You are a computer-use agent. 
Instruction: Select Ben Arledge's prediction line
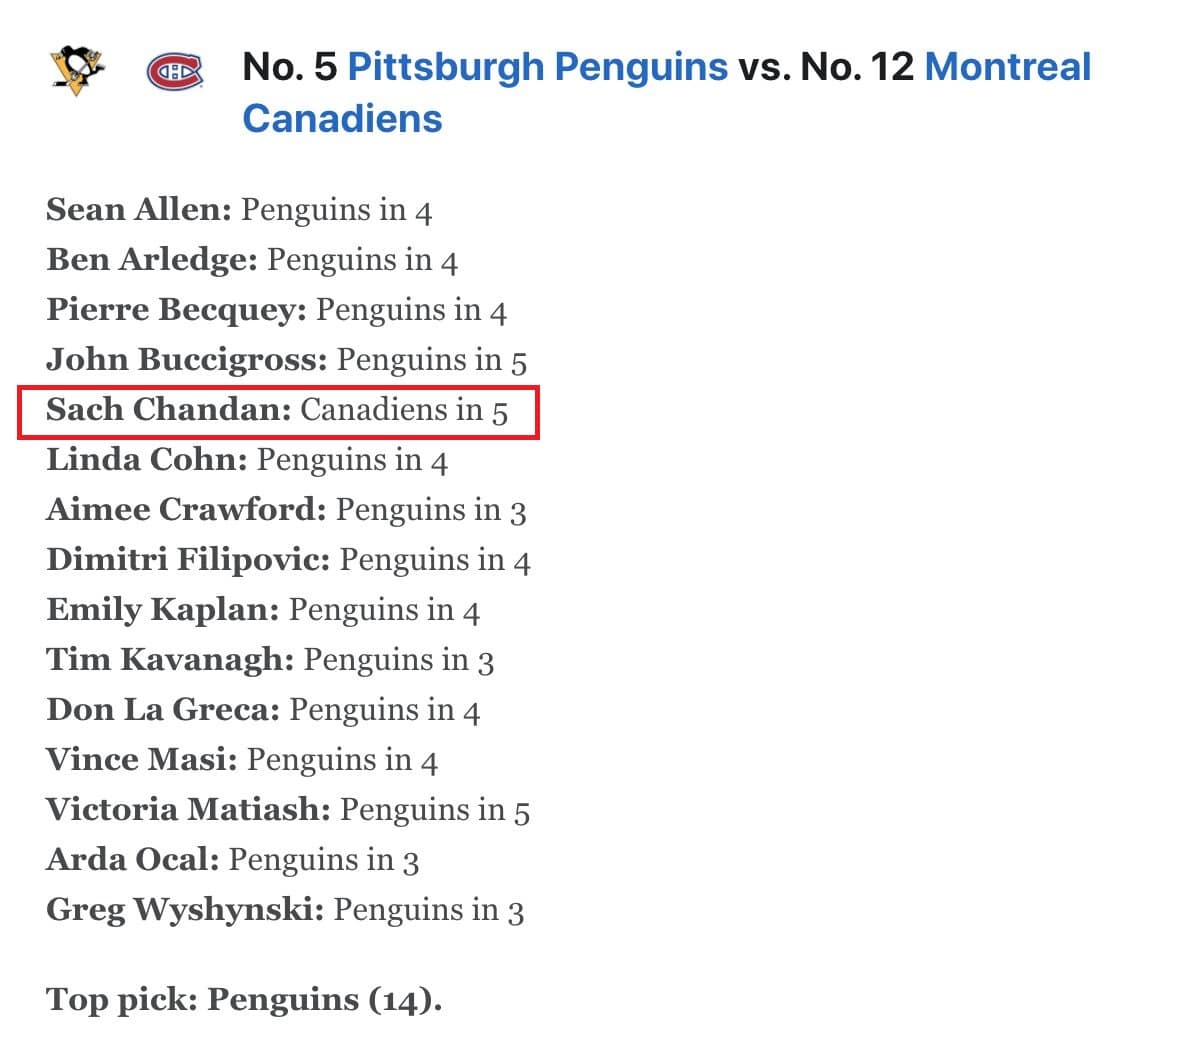(x=252, y=261)
